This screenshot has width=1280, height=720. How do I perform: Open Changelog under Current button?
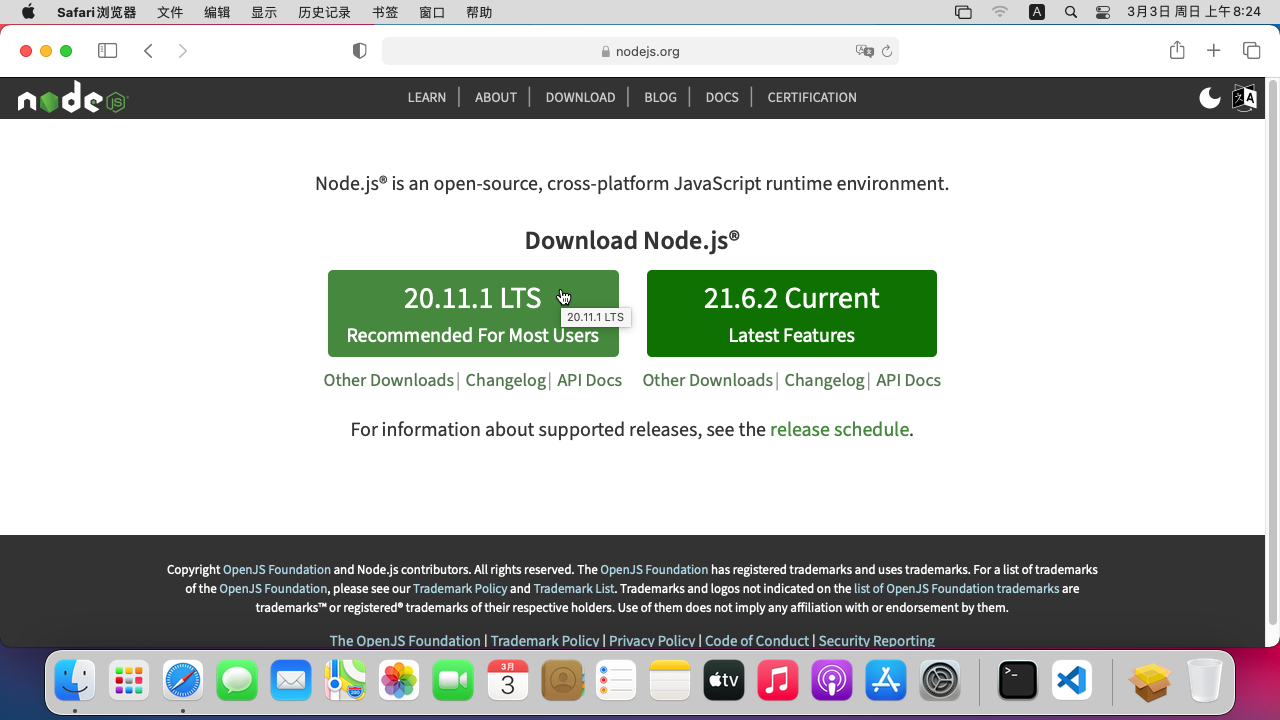[825, 380]
